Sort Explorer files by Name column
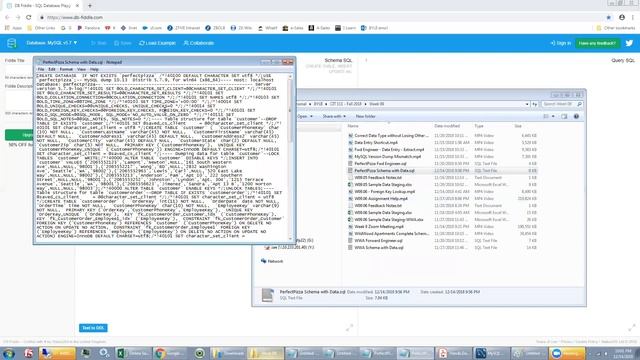640x360 pixels. 353,126
